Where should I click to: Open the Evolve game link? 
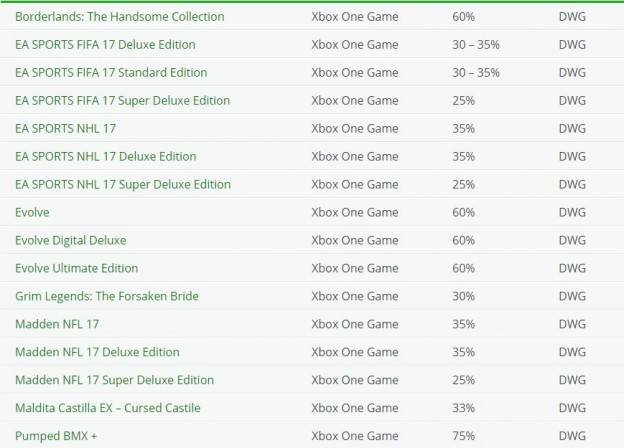(32, 212)
